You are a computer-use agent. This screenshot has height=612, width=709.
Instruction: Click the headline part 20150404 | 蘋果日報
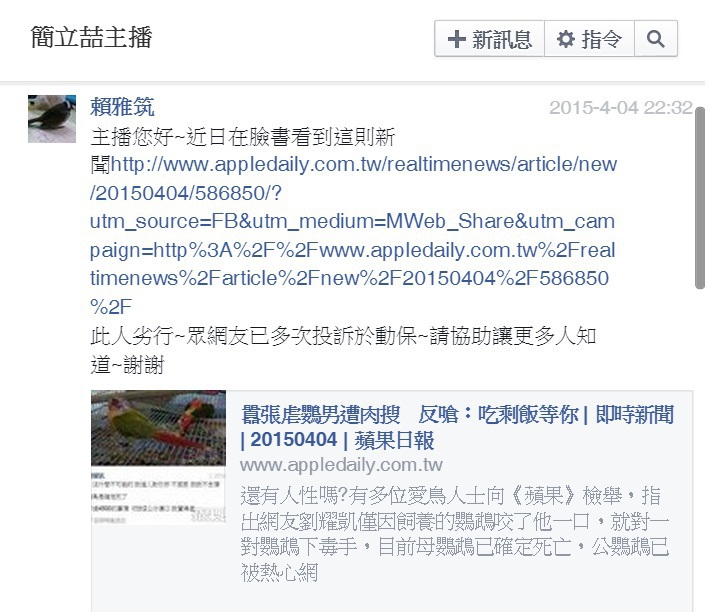coord(342,440)
